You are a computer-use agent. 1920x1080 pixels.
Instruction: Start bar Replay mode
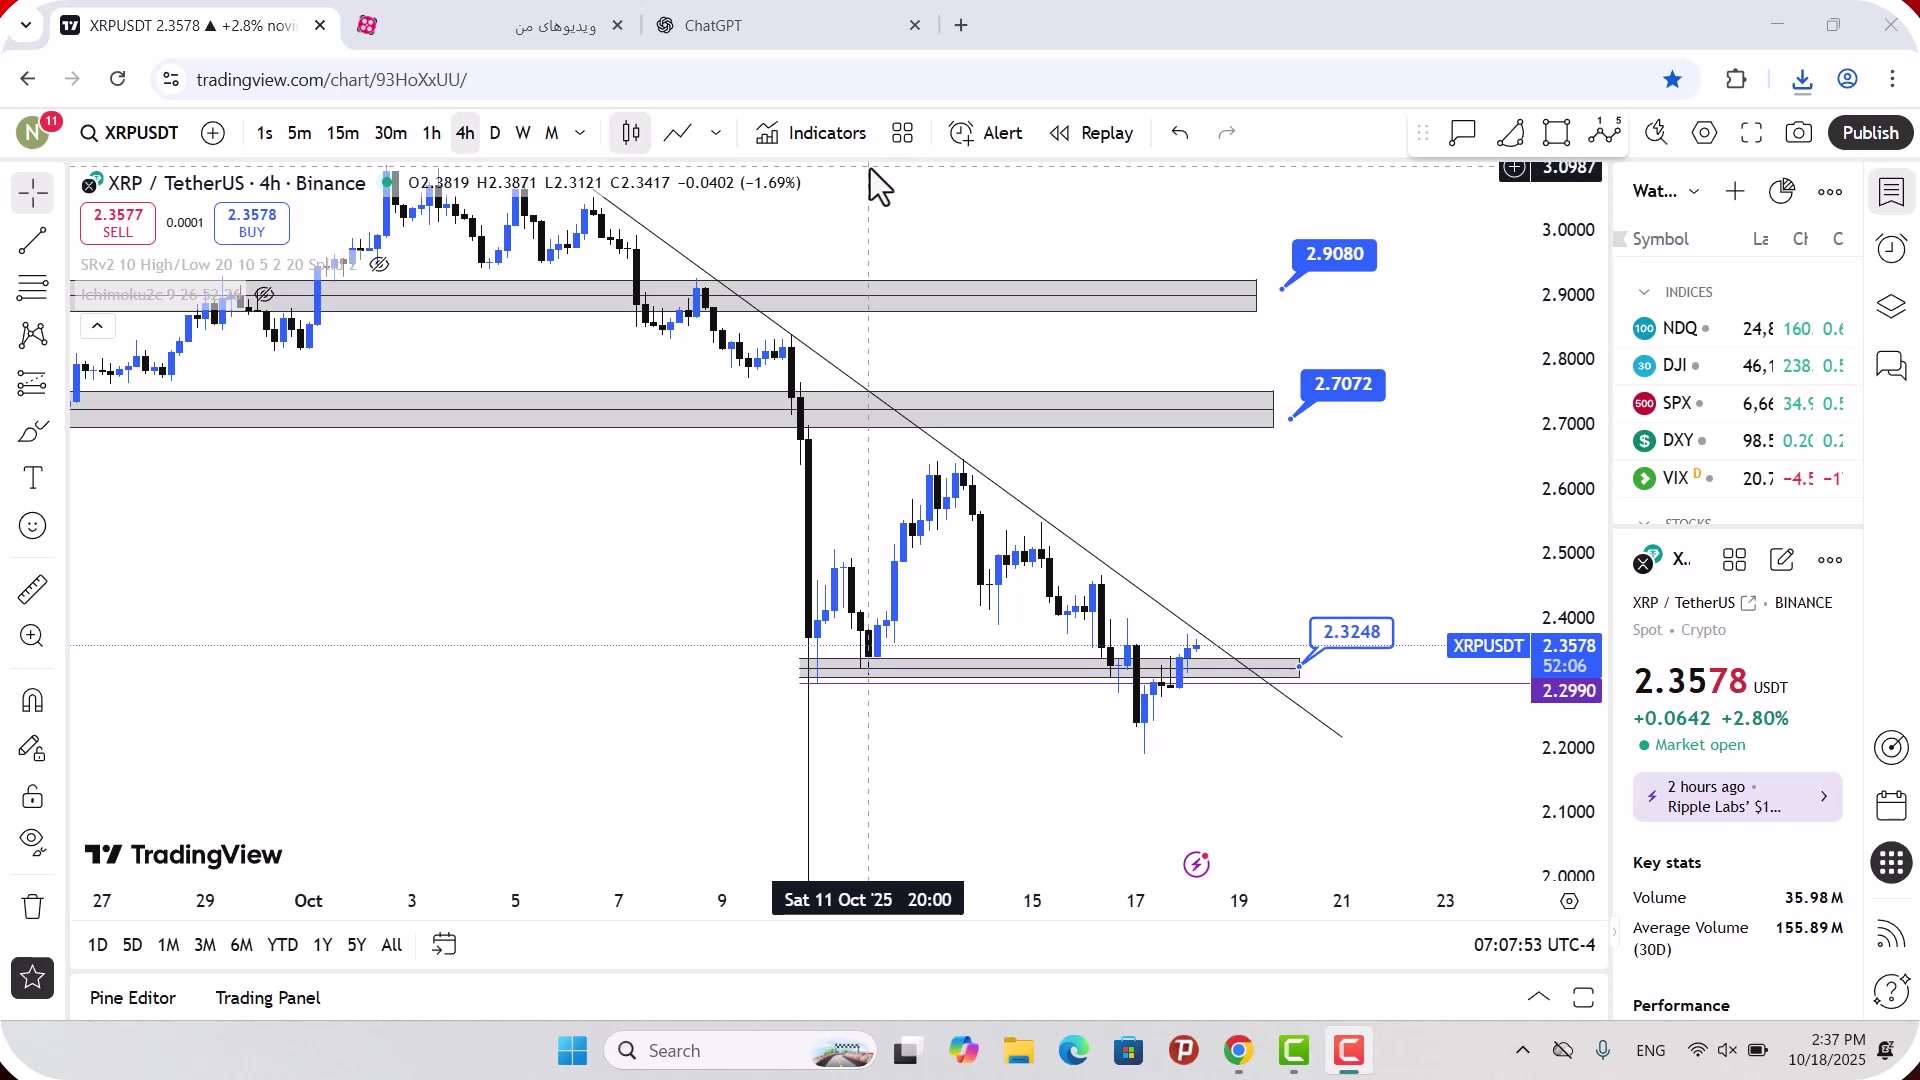point(1091,133)
